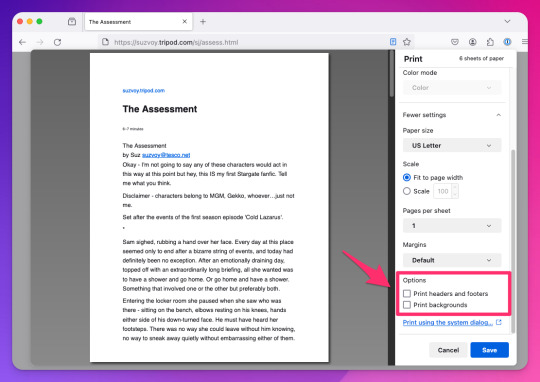Click the Scale percentage input field
This screenshot has width=540, height=382.
tap(443, 191)
